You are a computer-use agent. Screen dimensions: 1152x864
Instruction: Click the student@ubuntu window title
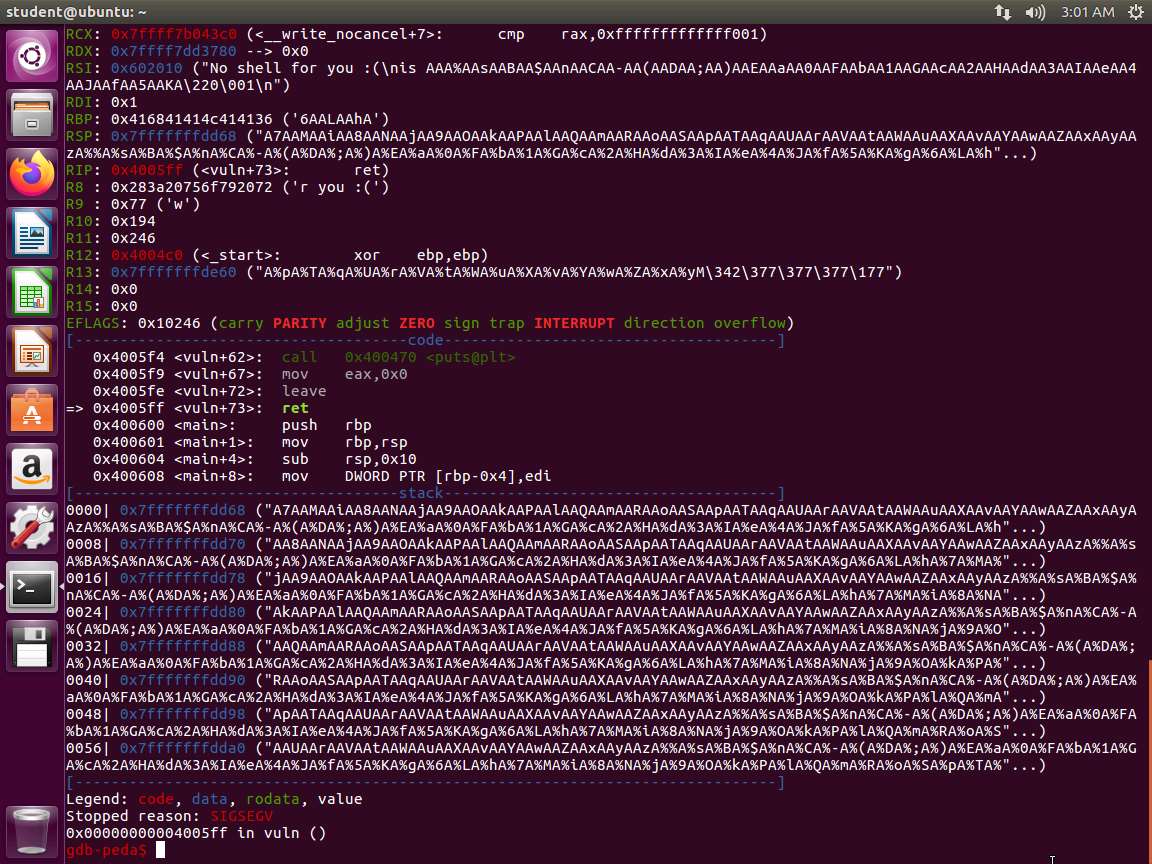76,12
